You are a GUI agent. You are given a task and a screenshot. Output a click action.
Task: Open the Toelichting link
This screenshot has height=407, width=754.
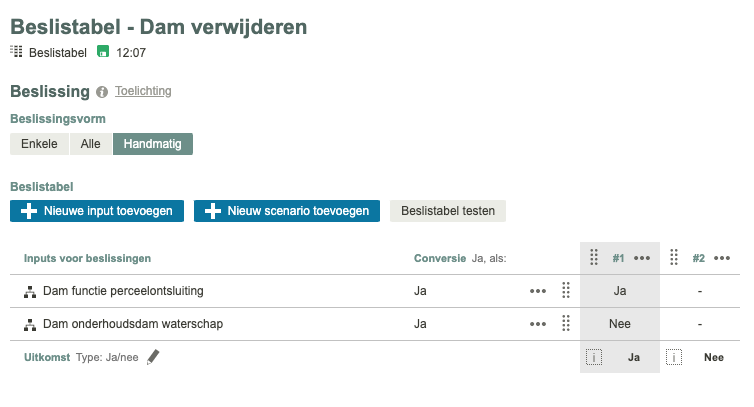click(144, 91)
